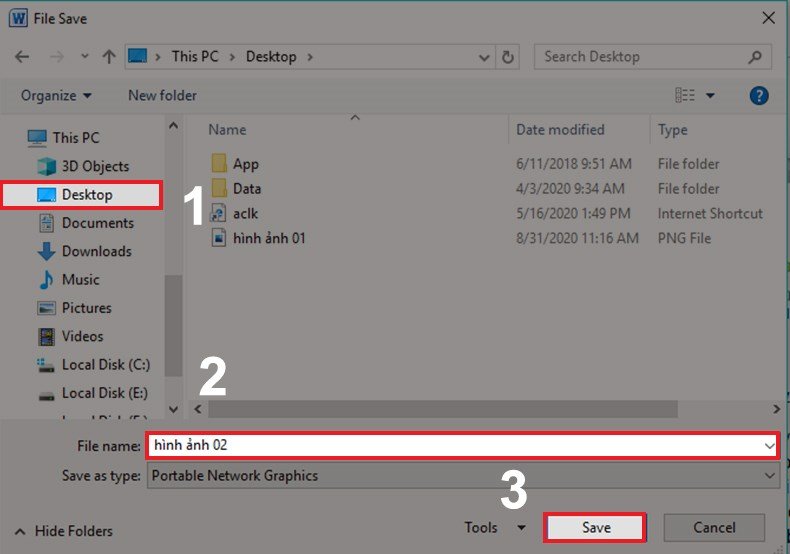Click the Save button

pos(595,527)
